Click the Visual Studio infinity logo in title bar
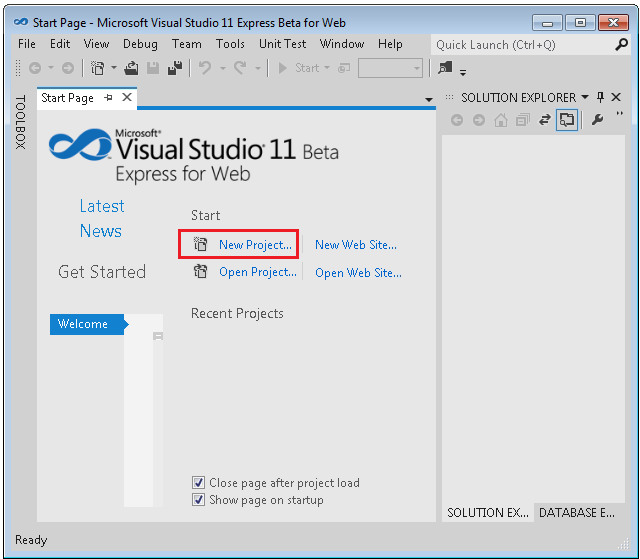 pyautogui.click(x=21, y=22)
